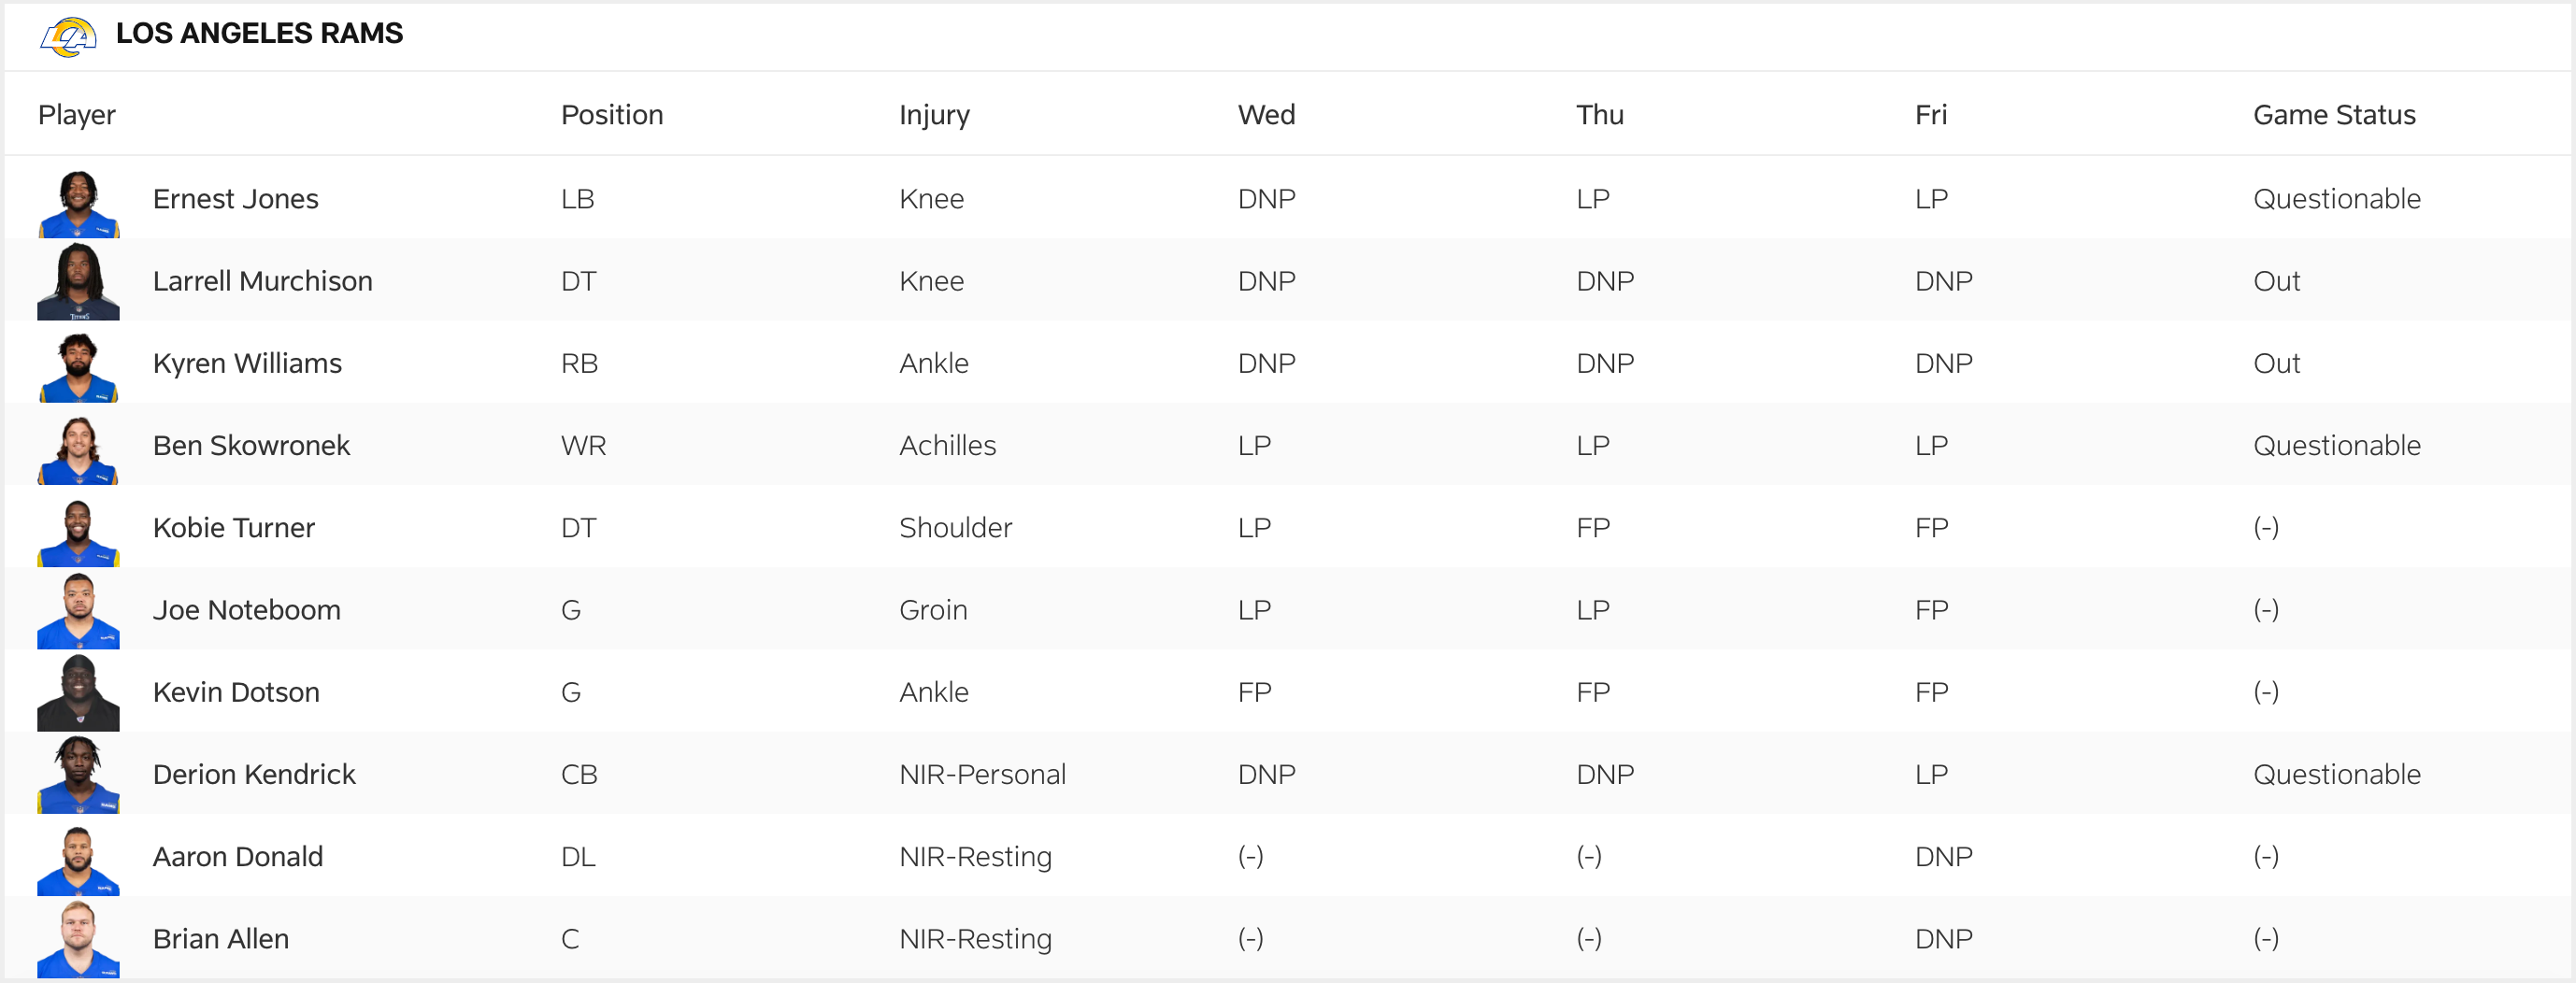The image size is (2576, 983).
Task: Click Ernest Jones' headshot photo
Action: 79,203
